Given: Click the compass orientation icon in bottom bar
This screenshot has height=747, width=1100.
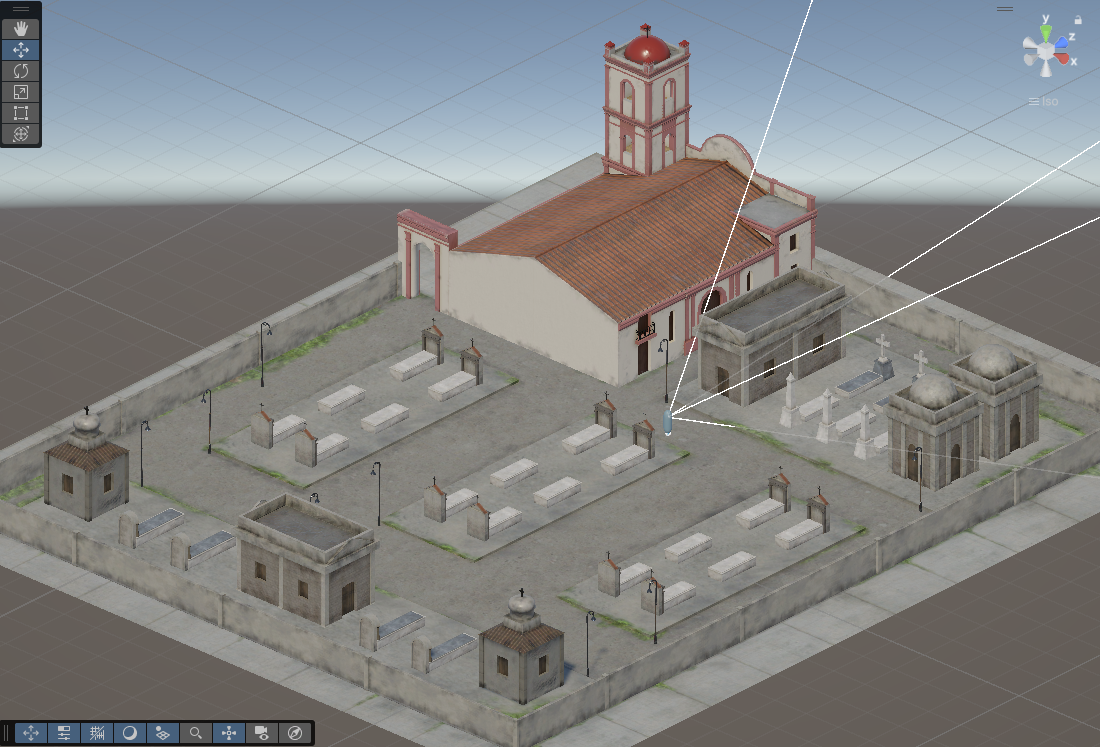Looking at the screenshot, I should [x=295, y=733].
